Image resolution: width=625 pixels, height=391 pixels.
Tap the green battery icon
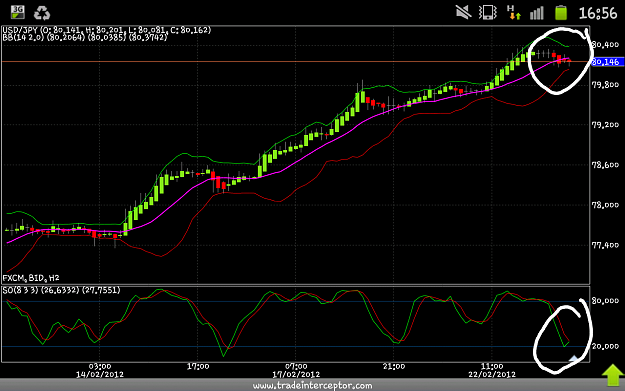tap(561, 13)
